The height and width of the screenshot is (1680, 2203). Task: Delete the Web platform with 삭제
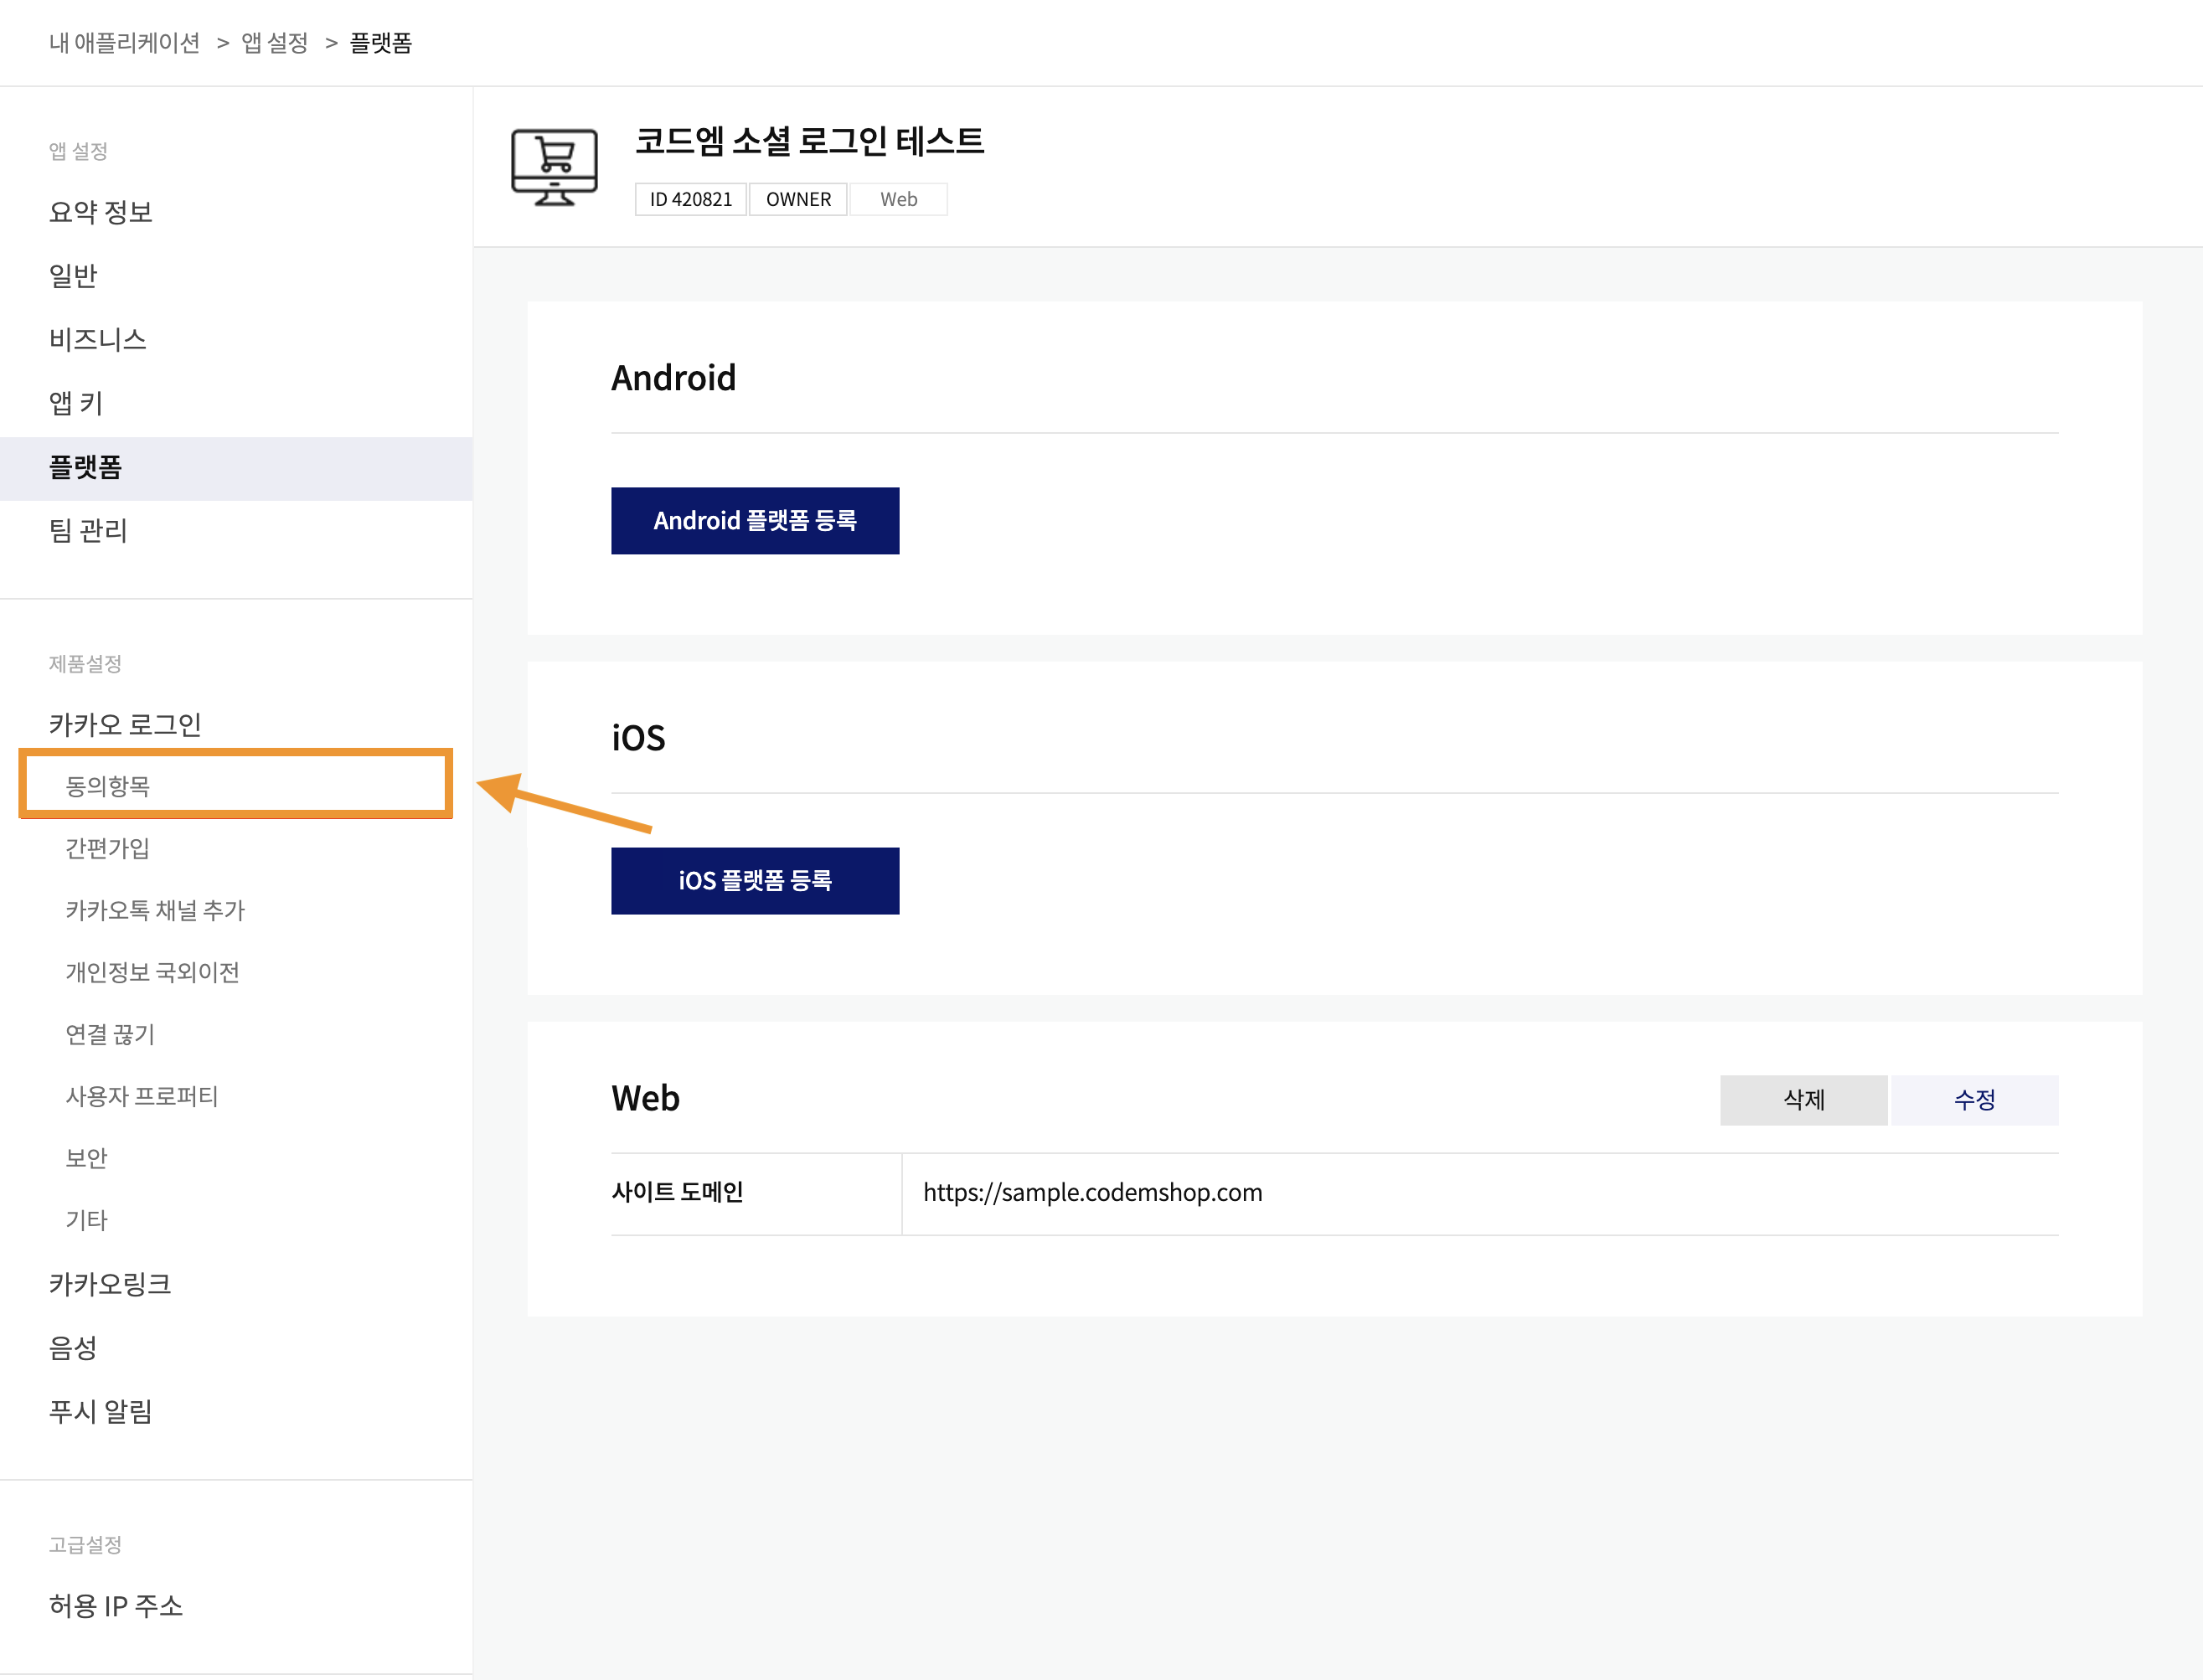tap(1803, 1100)
